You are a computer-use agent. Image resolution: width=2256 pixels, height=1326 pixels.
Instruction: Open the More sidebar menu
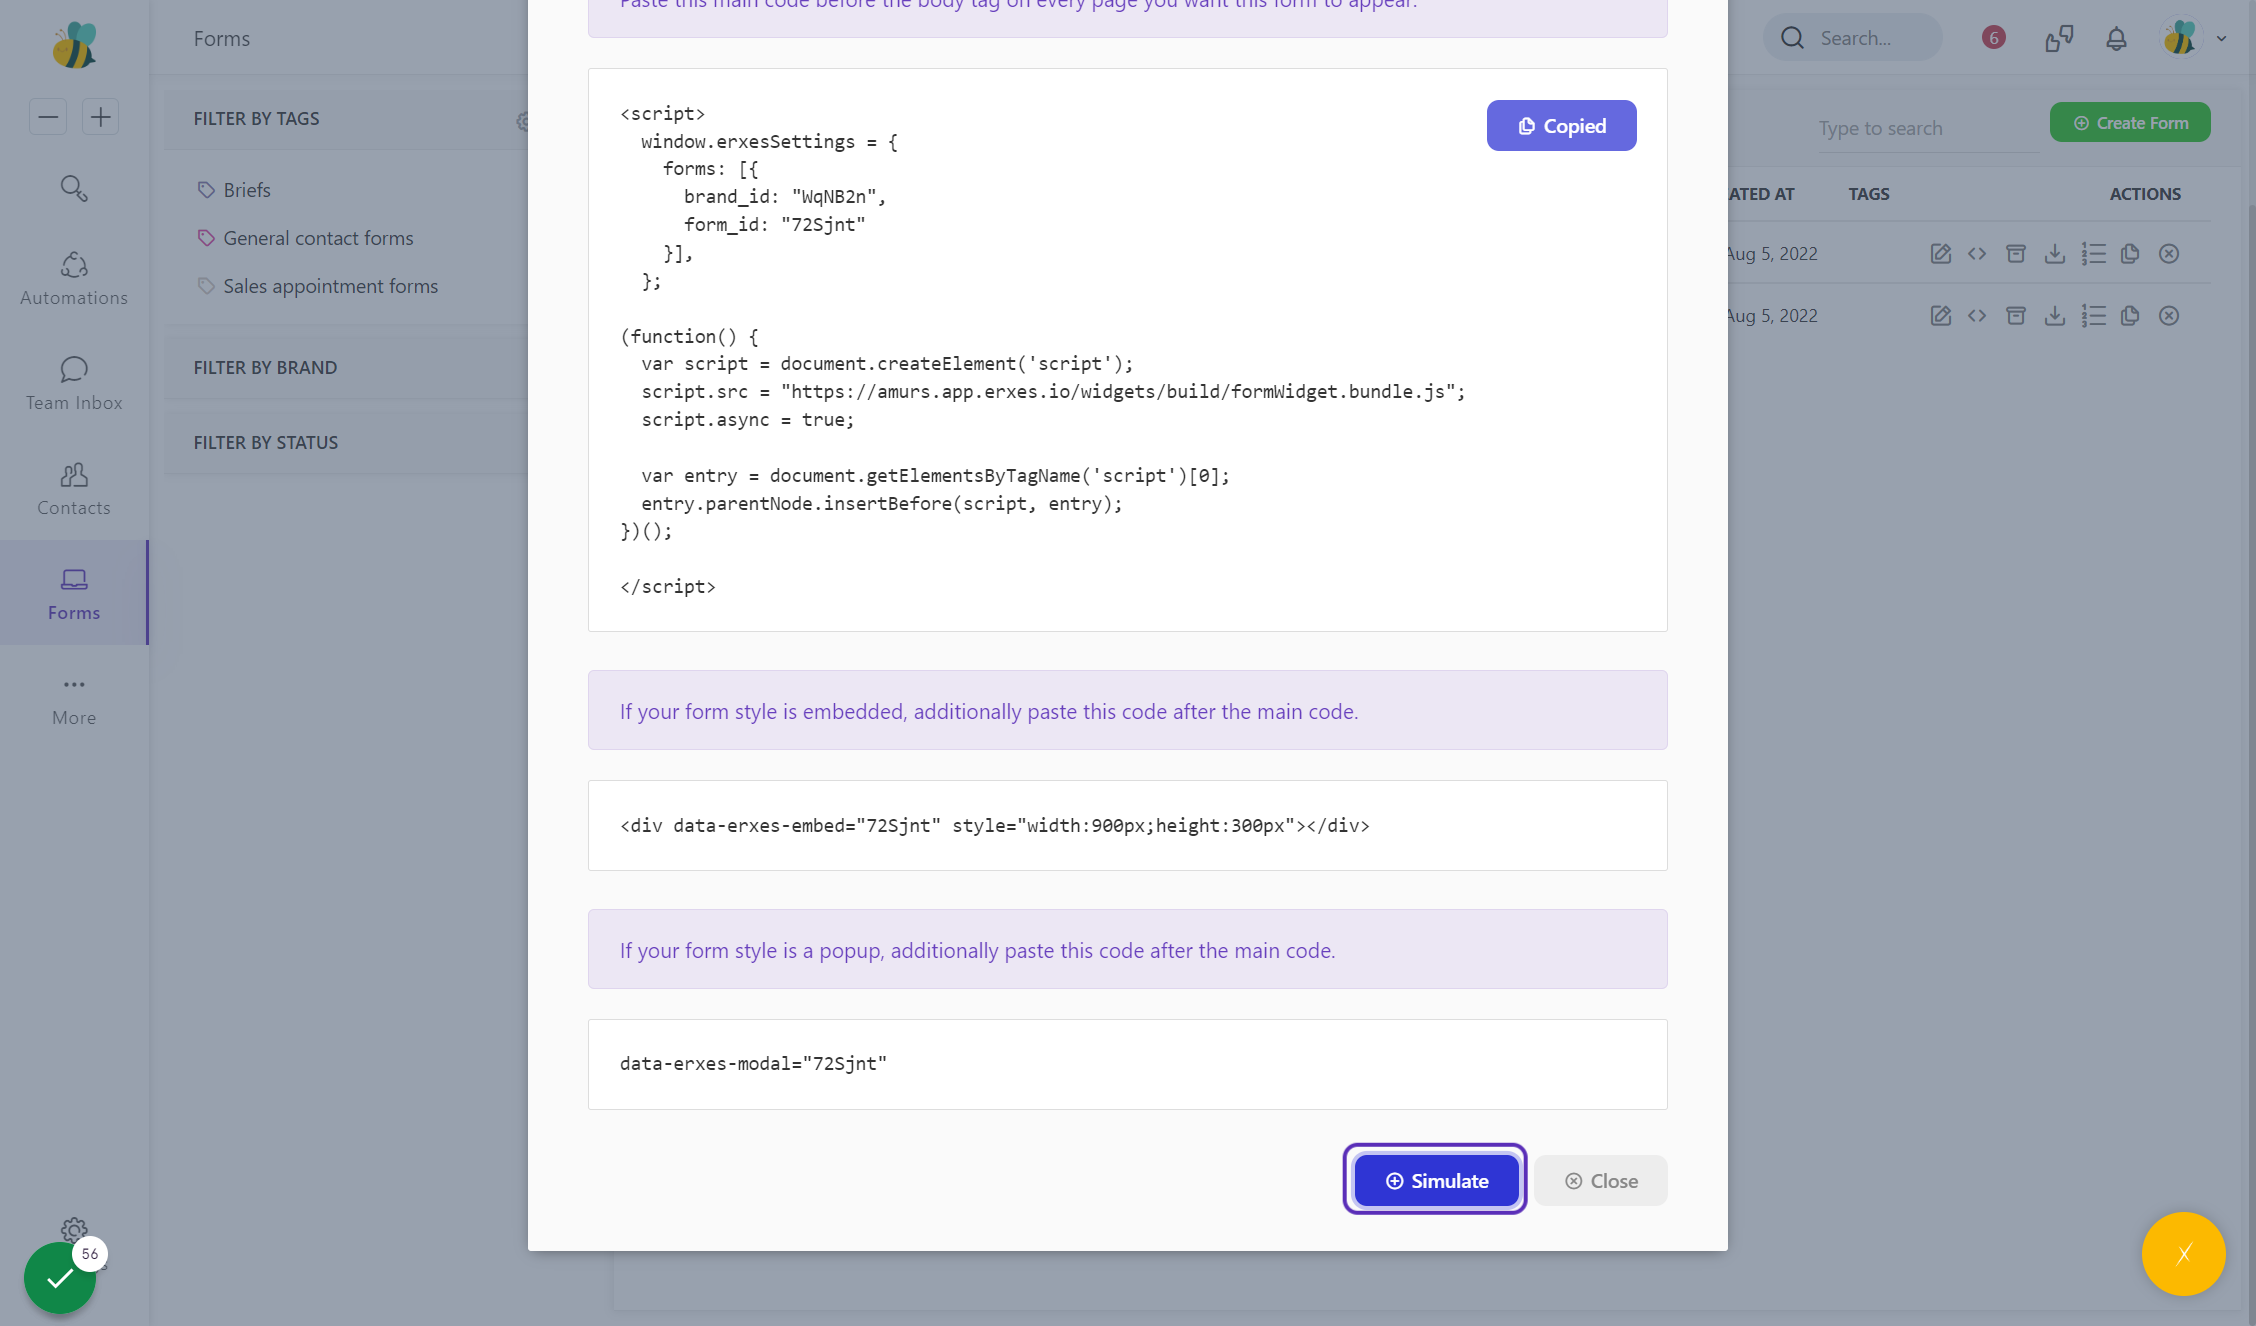point(74,698)
